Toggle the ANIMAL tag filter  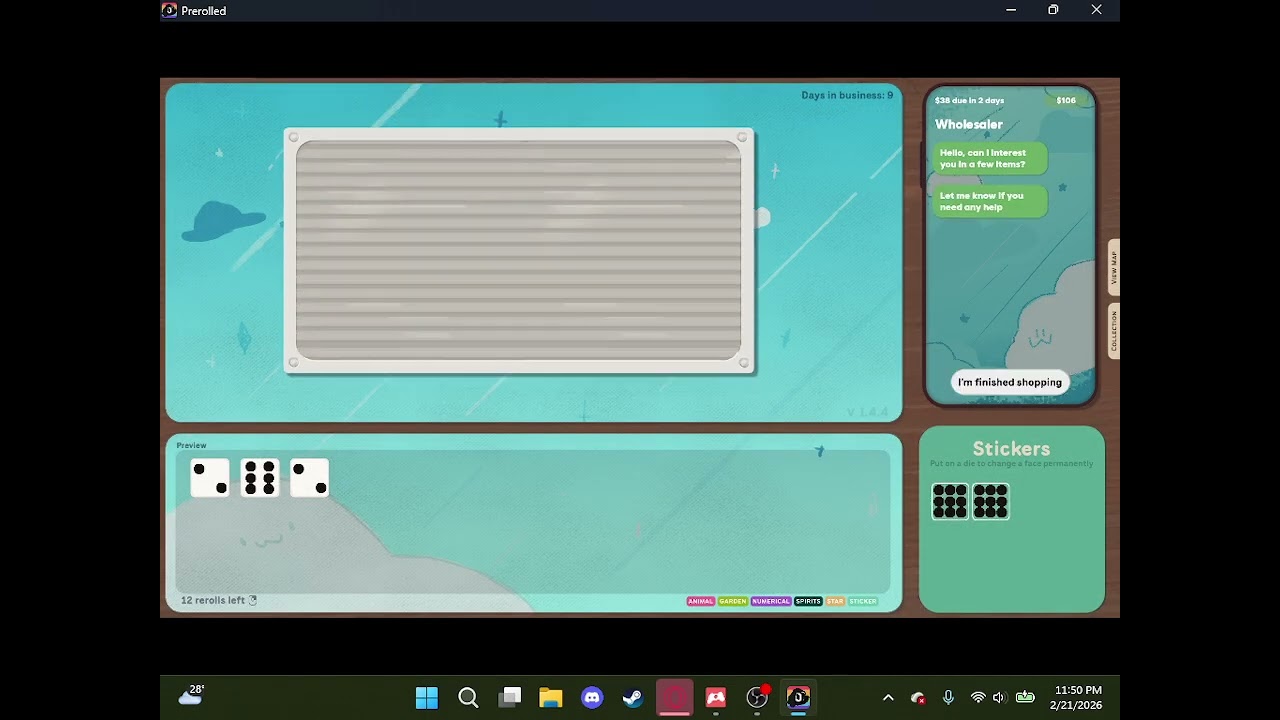(x=701, y=601)
